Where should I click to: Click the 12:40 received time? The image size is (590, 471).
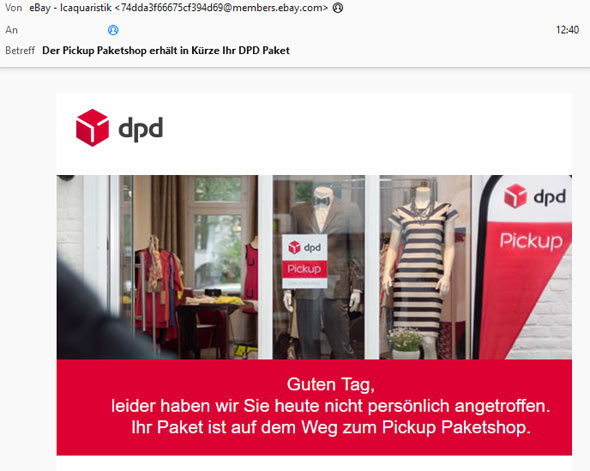tap(567, 30)
